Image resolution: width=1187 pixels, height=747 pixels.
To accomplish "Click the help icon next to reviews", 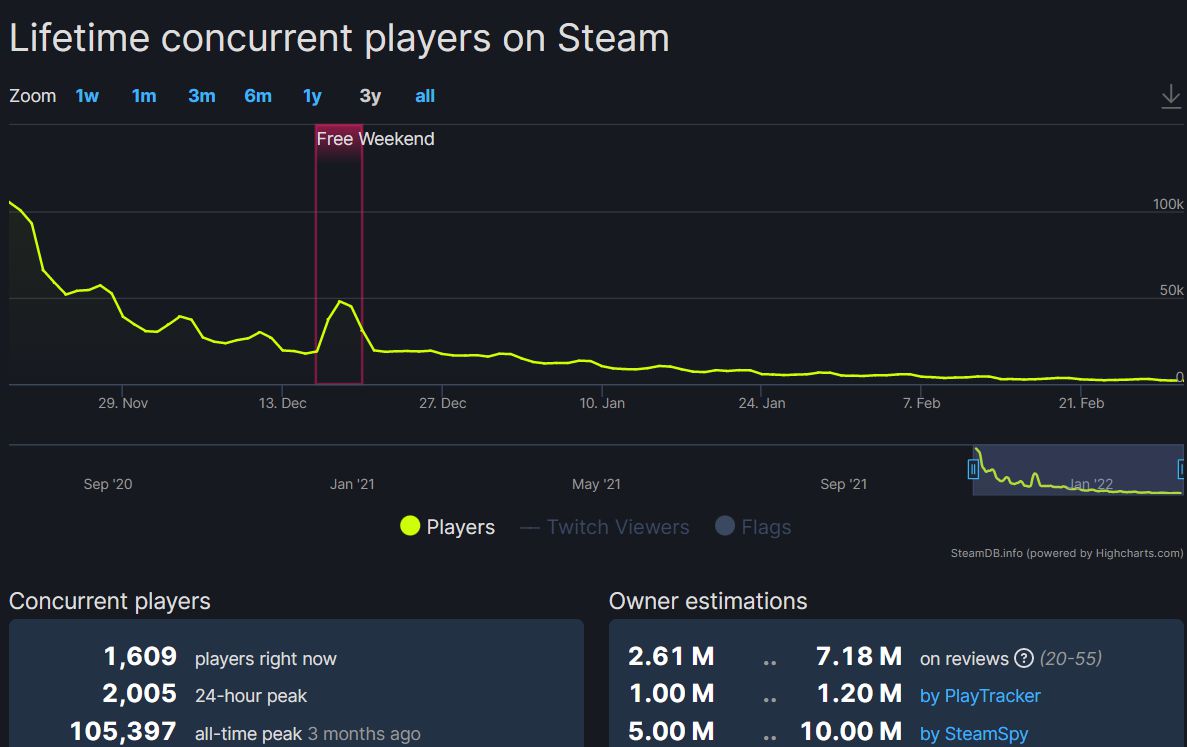I will (x=1023, y=658).
